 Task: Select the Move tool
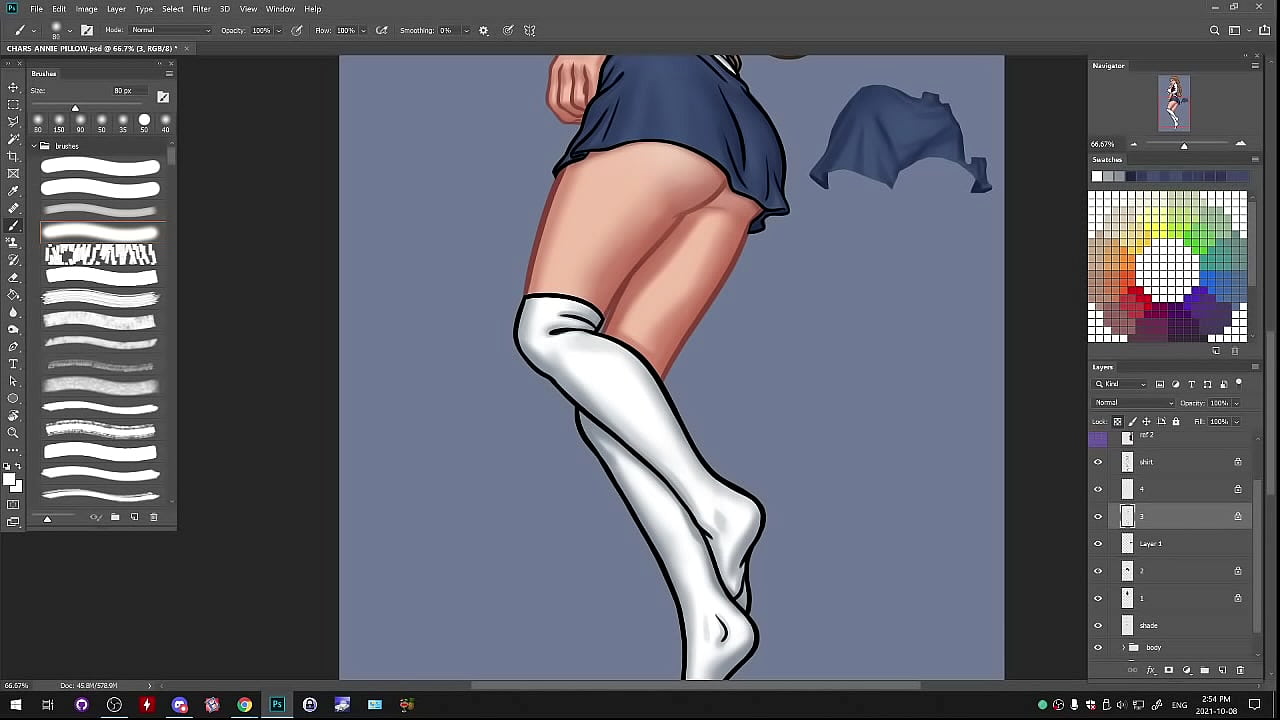(x=13, y=88)
